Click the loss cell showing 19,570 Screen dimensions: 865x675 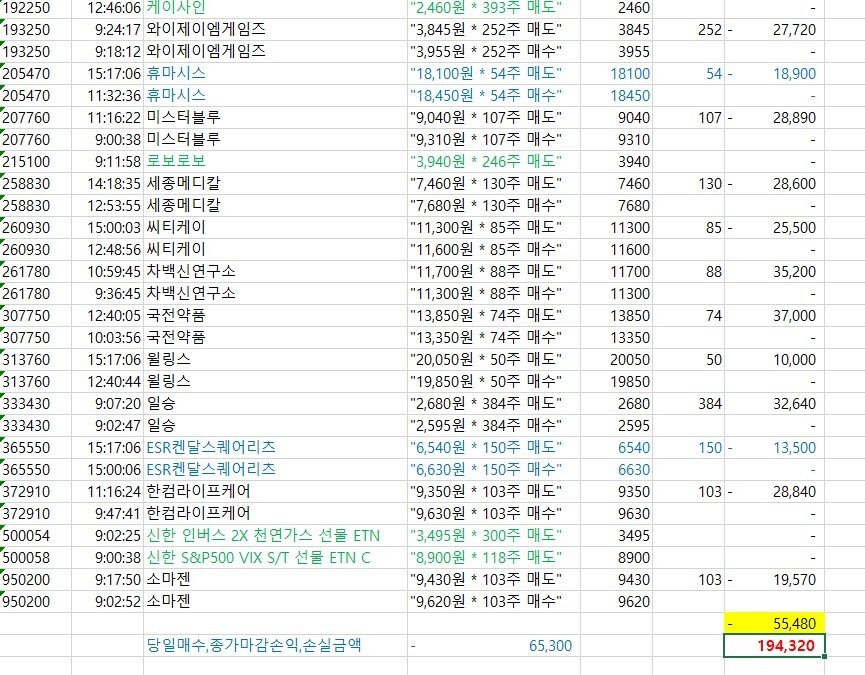(x=774, y=580)
